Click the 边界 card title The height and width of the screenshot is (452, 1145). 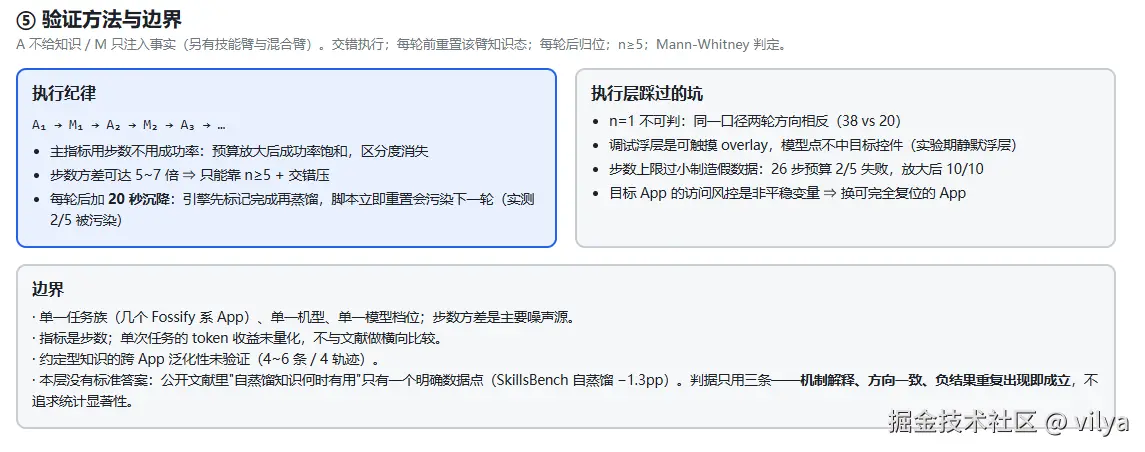tap(48, 288)
